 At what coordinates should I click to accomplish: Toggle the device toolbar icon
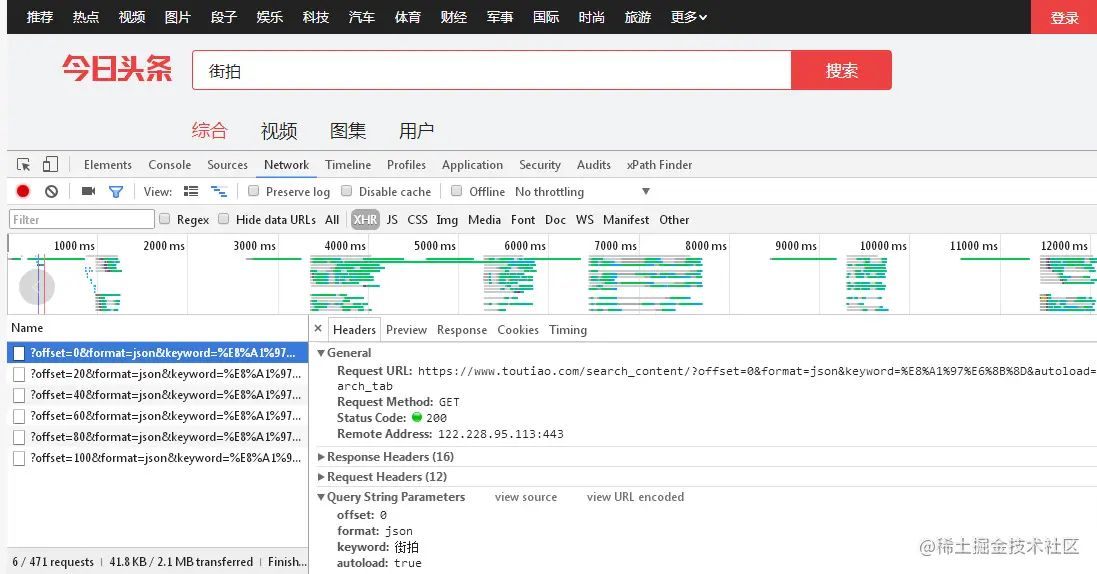click(x=50, y=164)
